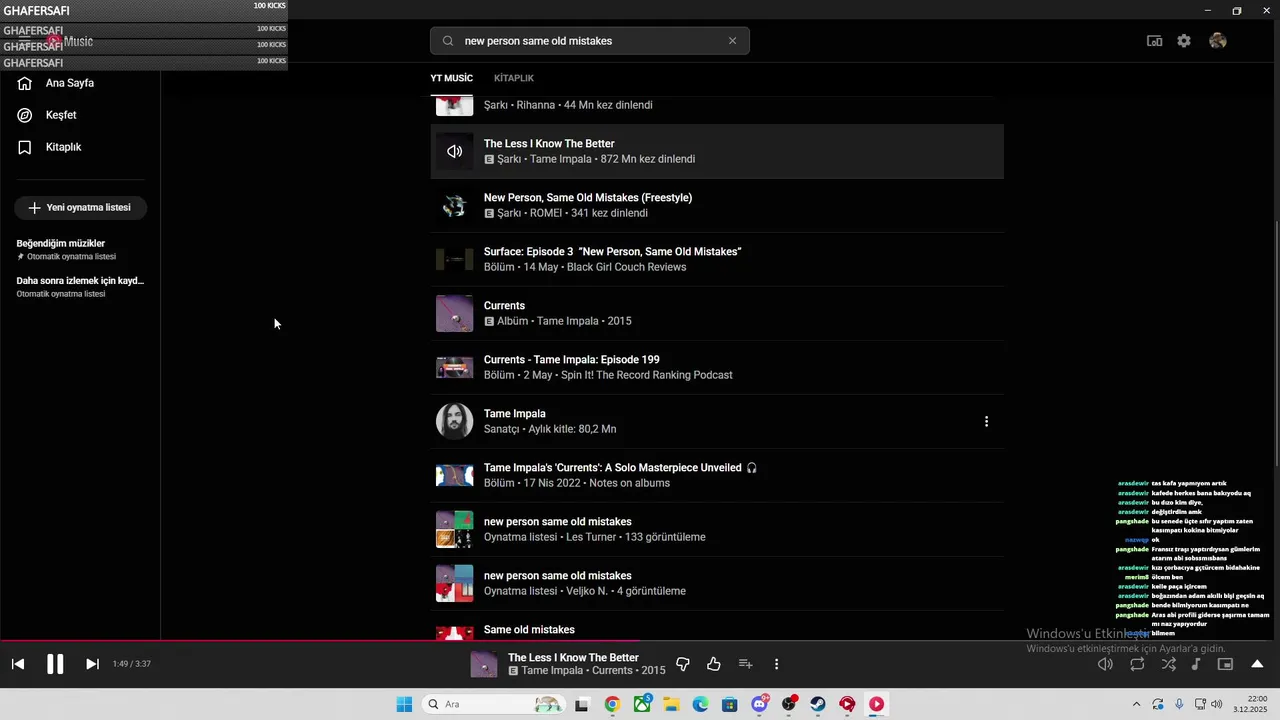Toggle repeat mode in player bar
The height and width of the screenshot is (720, 1280).
click(x=1137, y=664)
